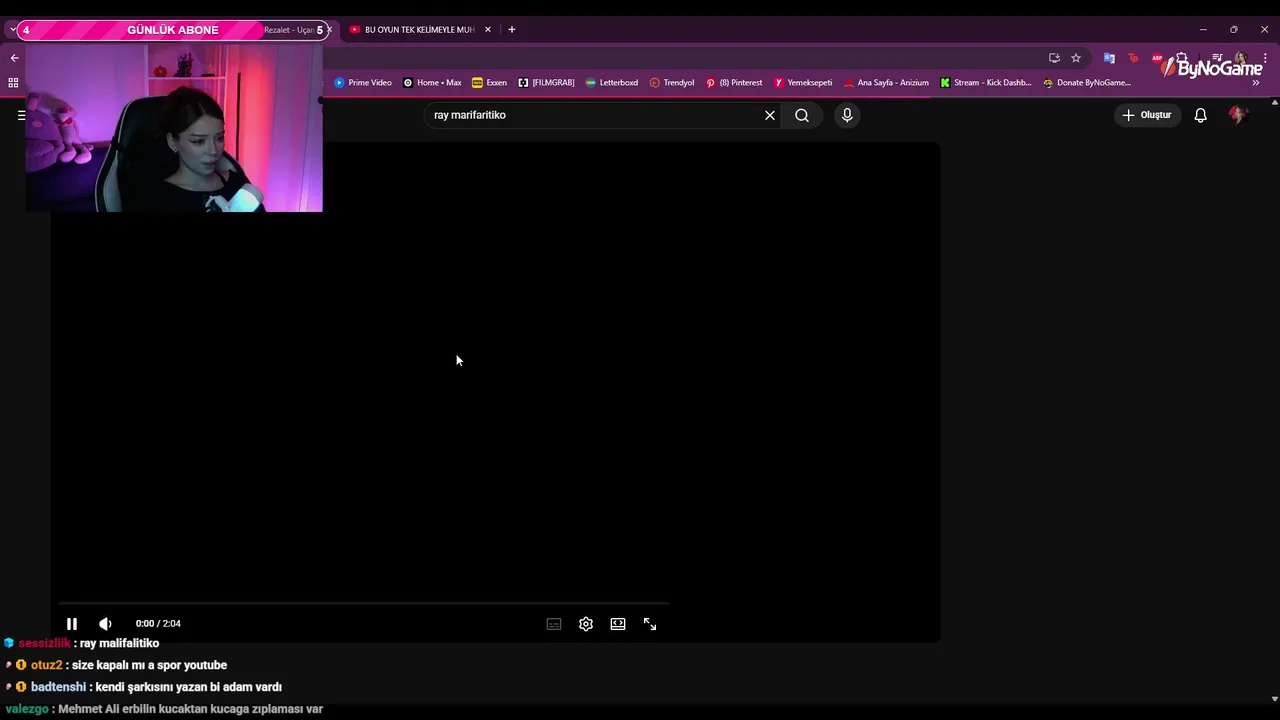This screenshot has width=1280, height=720.
Task: Click page scrollbar down arrow
Action: coord(1274,699)
